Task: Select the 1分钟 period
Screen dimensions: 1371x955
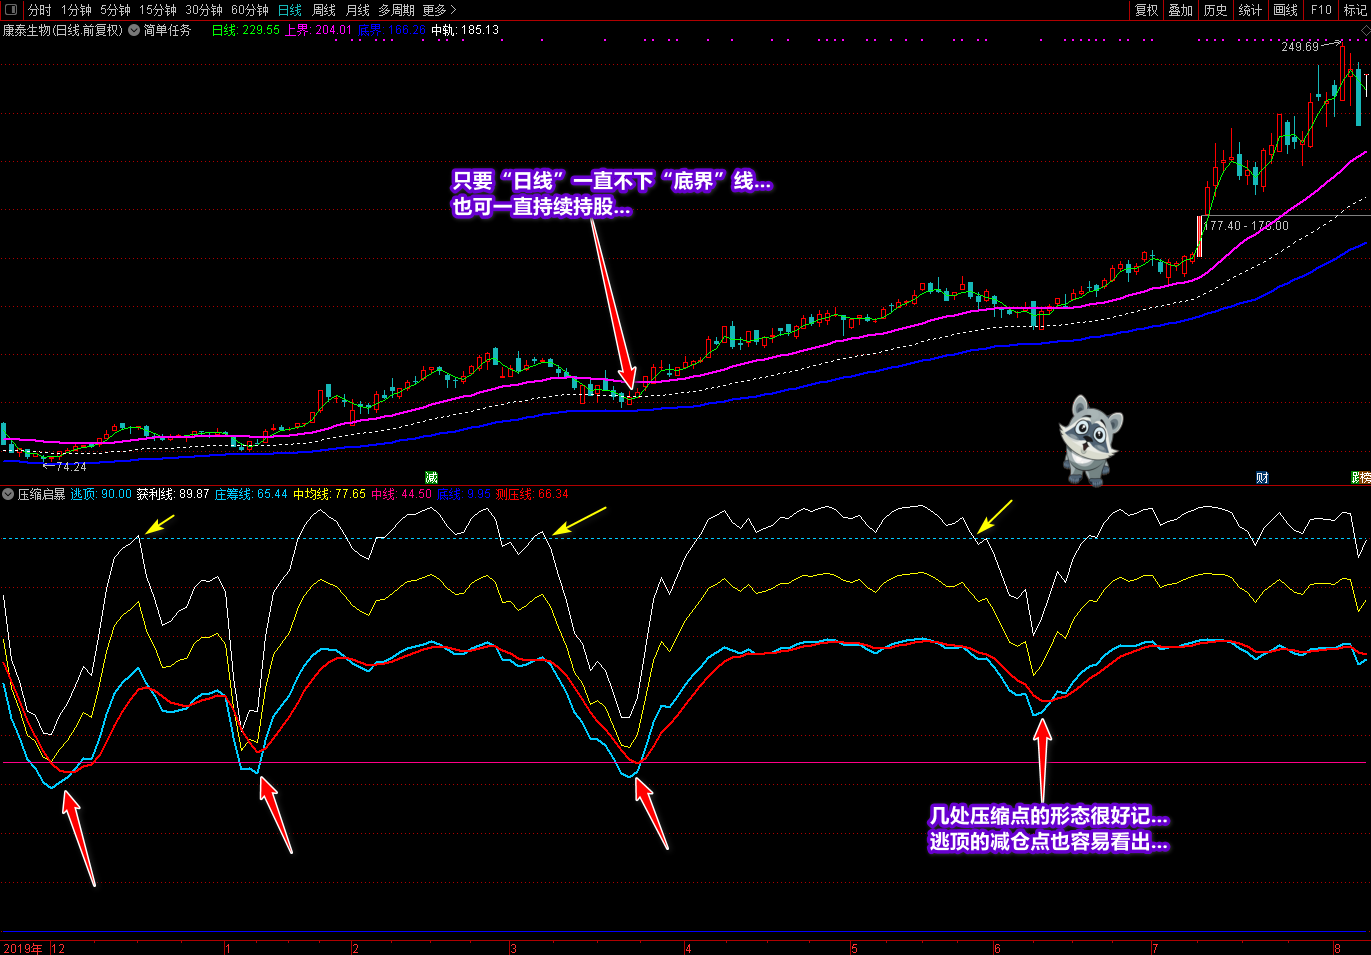Action: coord(77,10)
